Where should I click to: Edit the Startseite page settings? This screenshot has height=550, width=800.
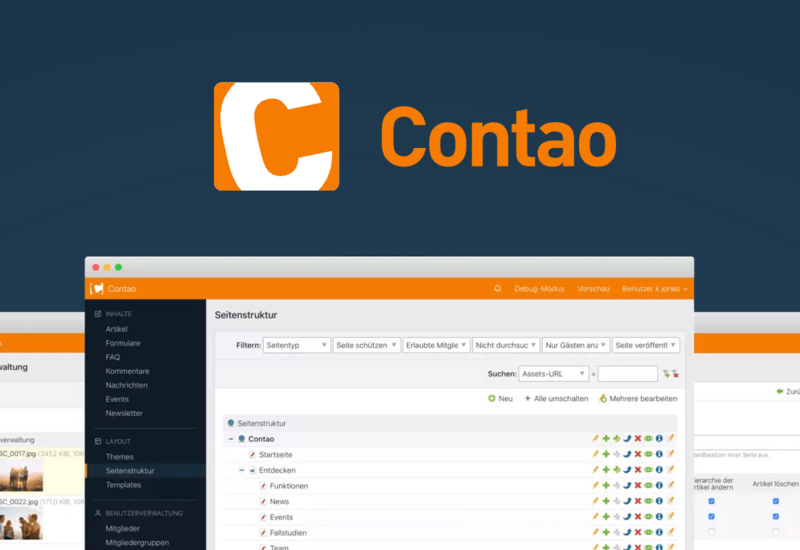595,454
